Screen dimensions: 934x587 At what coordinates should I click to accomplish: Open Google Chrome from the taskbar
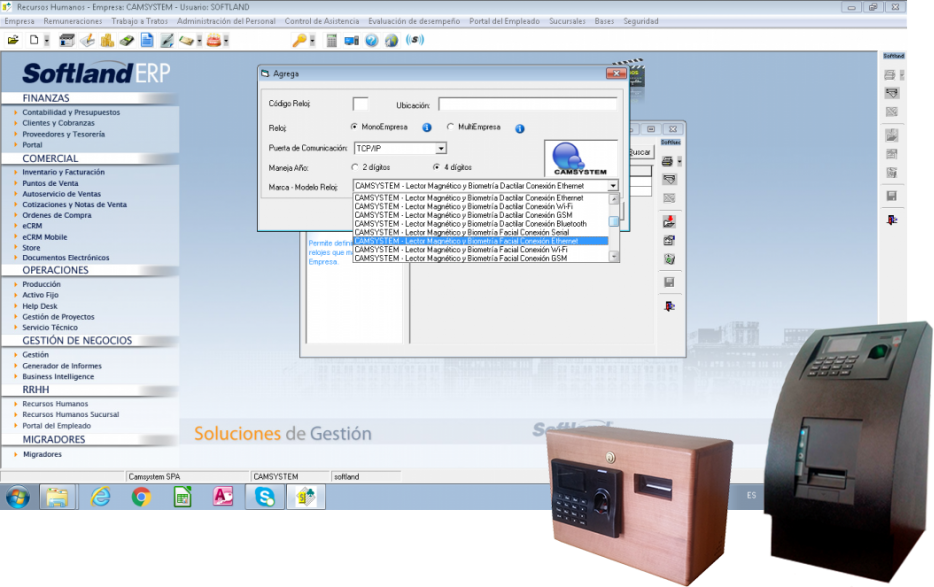141,496
